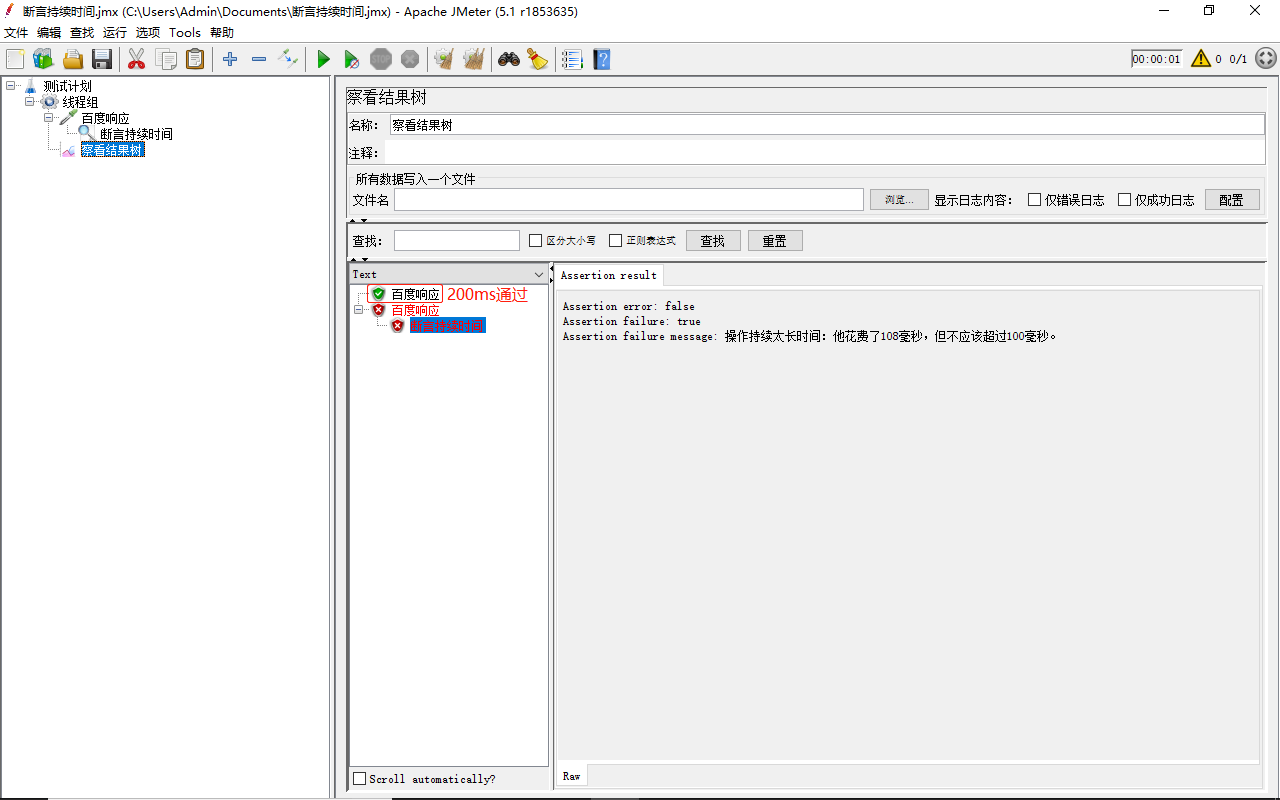Save the test plan with floppy icon
The height and width of the screenshot is (800, 1280).
(102, 59)
